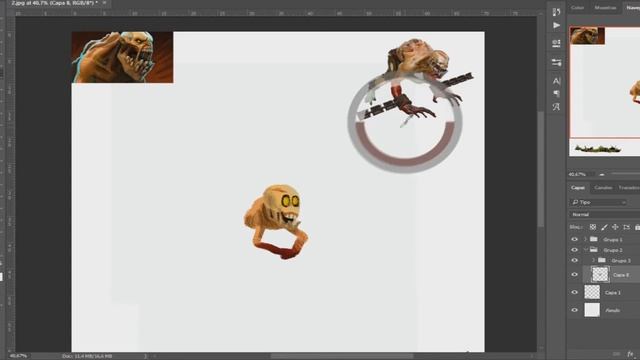This screenshot has height=360, width=640.
Task: Click the link layers icon beside fx
Action: pos(617,354)
